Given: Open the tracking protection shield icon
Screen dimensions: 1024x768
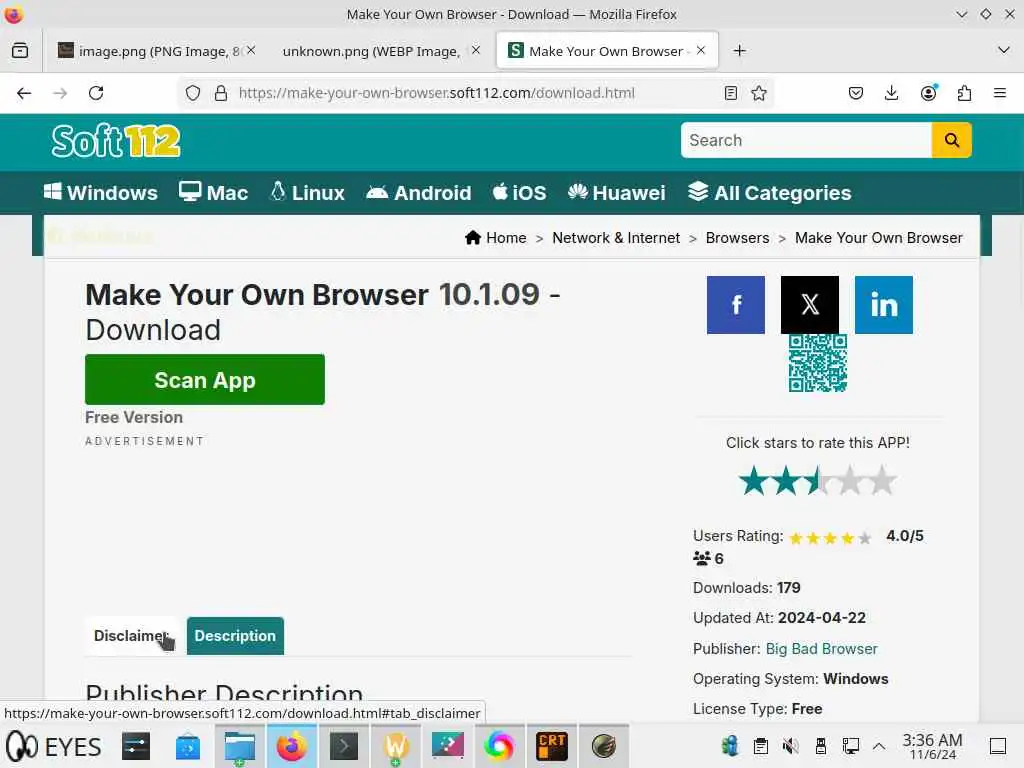Looking at the screenshot, I should [193, 93].
